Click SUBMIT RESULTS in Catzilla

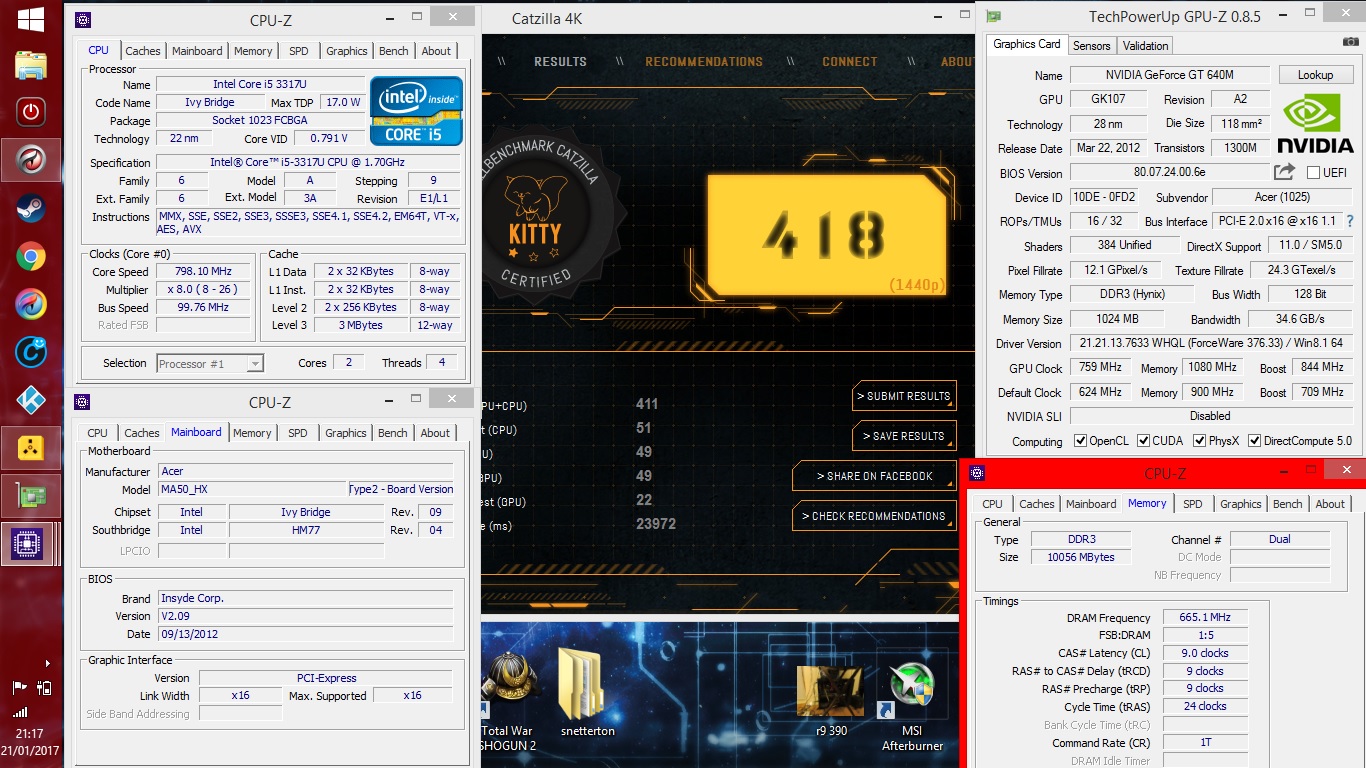point(904,396)
